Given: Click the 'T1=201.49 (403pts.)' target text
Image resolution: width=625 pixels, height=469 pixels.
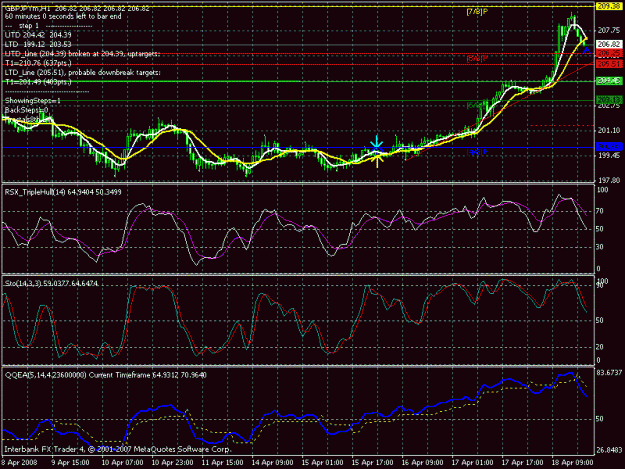Looking at the screenshot, I should (x=38, y=82).
